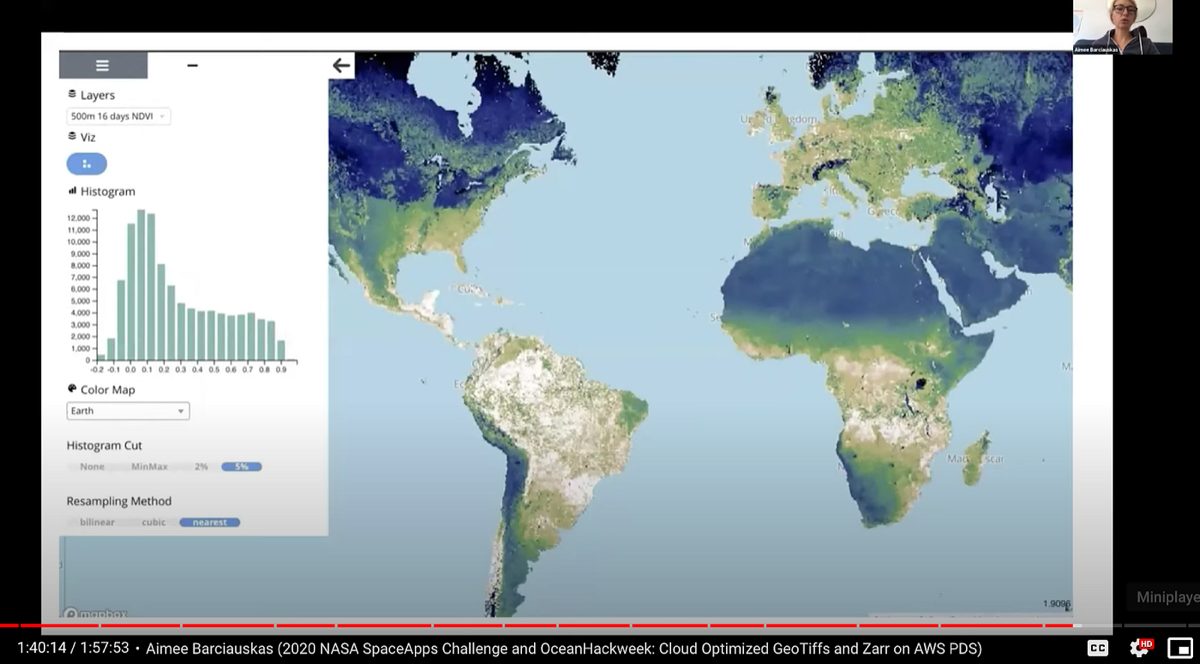The height and width of the screenshot is (664, 1200).
Task: Click the hamburger menu tab in panel
Action: (x=103, y=65)
